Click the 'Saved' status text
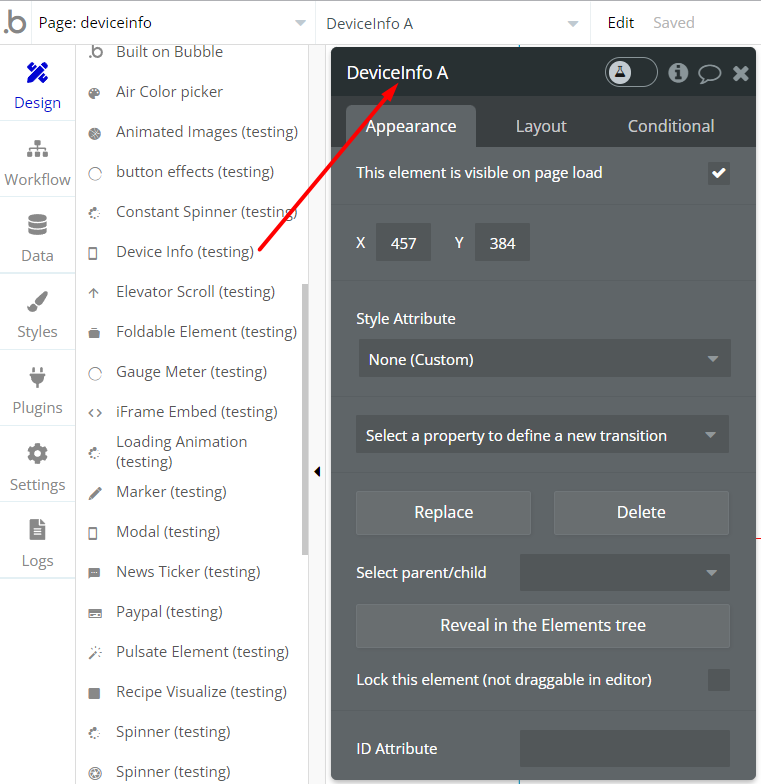The height and width of the screenshot is (784, 761). pyautogui.click(x=674, y=22)
